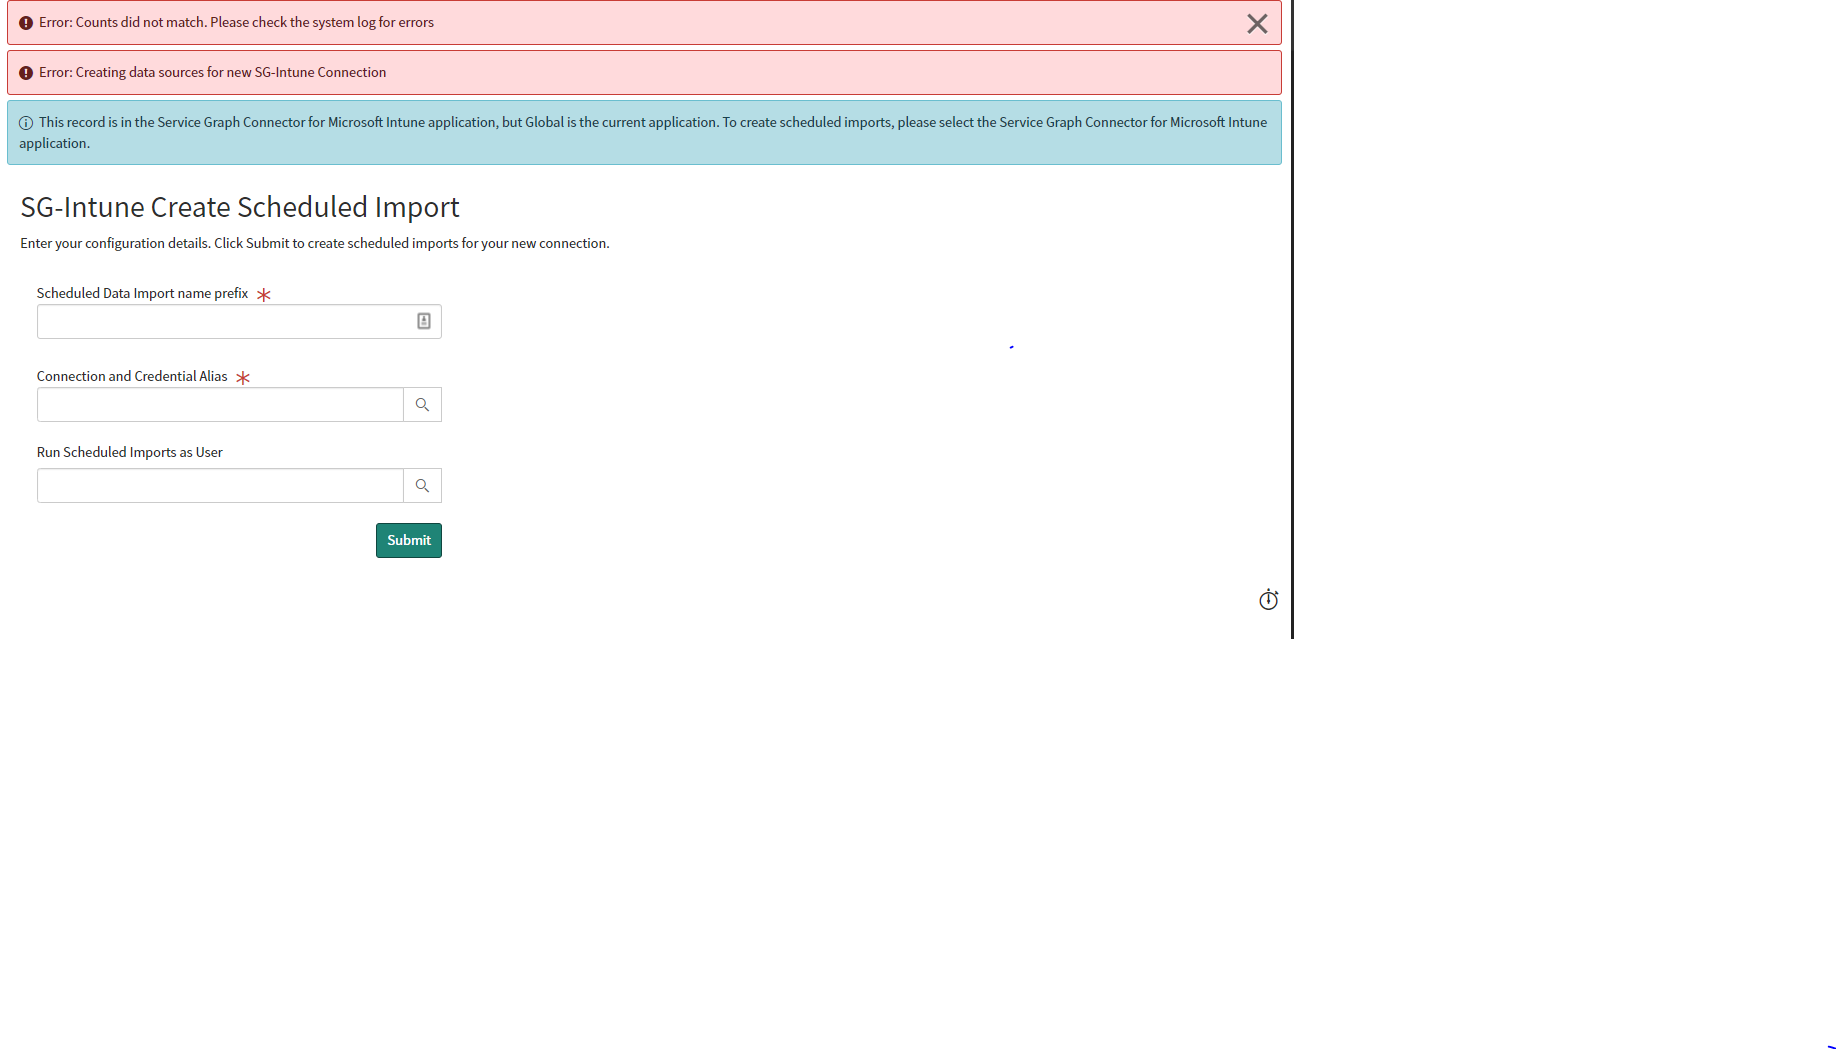Open the response time stopwatch icon
This screenshot has width=1836, height=1049.
(1268, 600)
